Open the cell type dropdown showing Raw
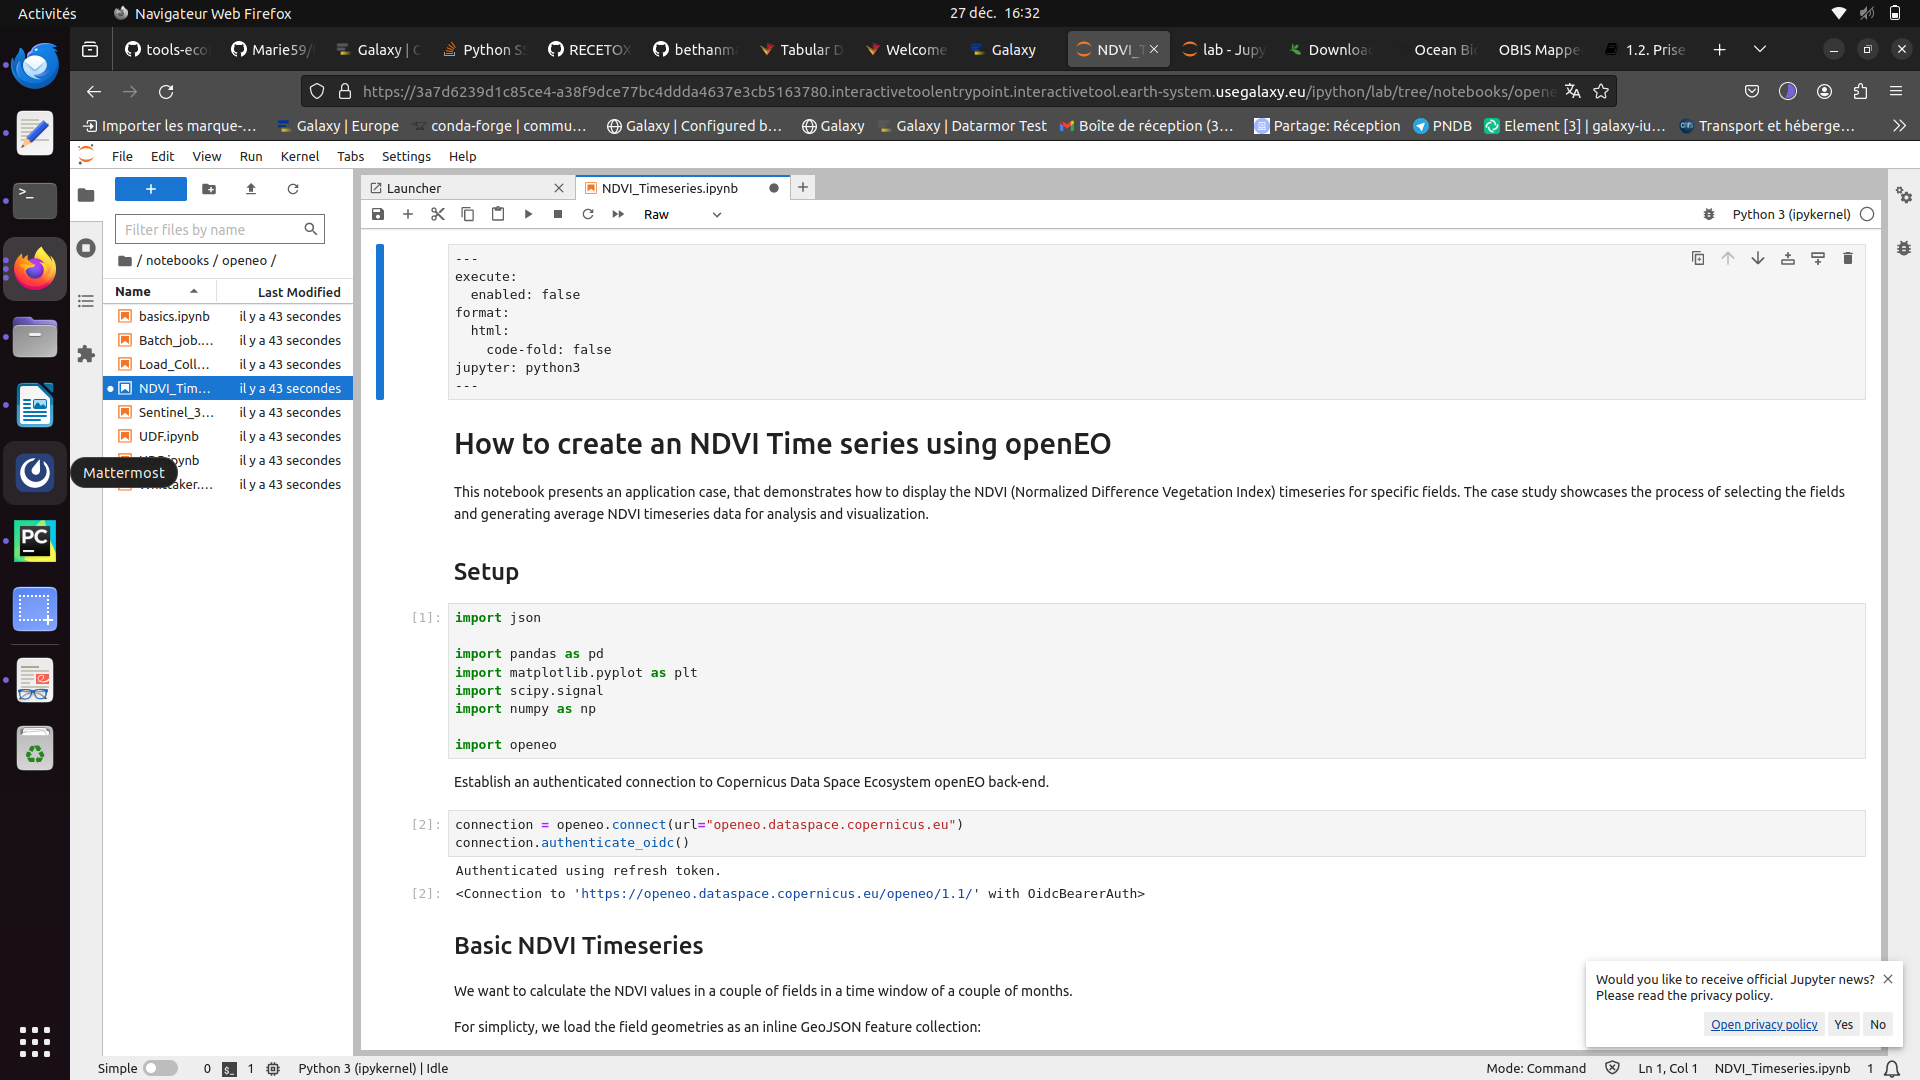Viewport: 1920px width, 1080px height. click(x=682, y=214)
